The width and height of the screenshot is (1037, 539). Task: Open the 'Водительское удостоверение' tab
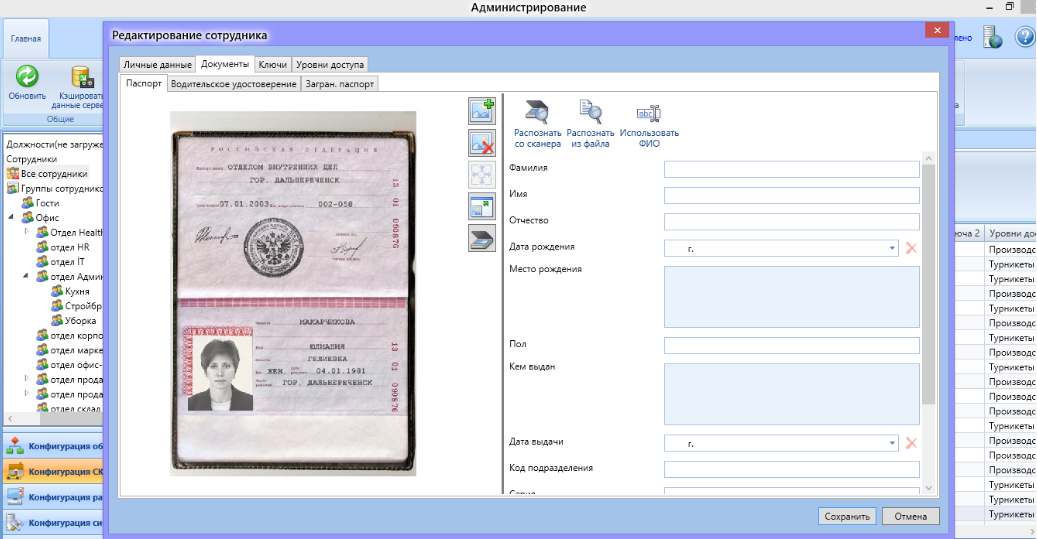pos(233,84)
